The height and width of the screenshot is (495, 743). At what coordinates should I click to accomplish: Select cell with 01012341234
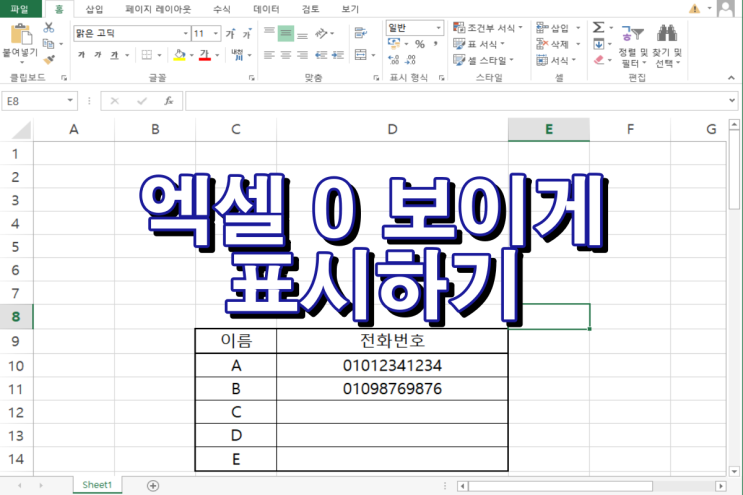tap(392, 365)
